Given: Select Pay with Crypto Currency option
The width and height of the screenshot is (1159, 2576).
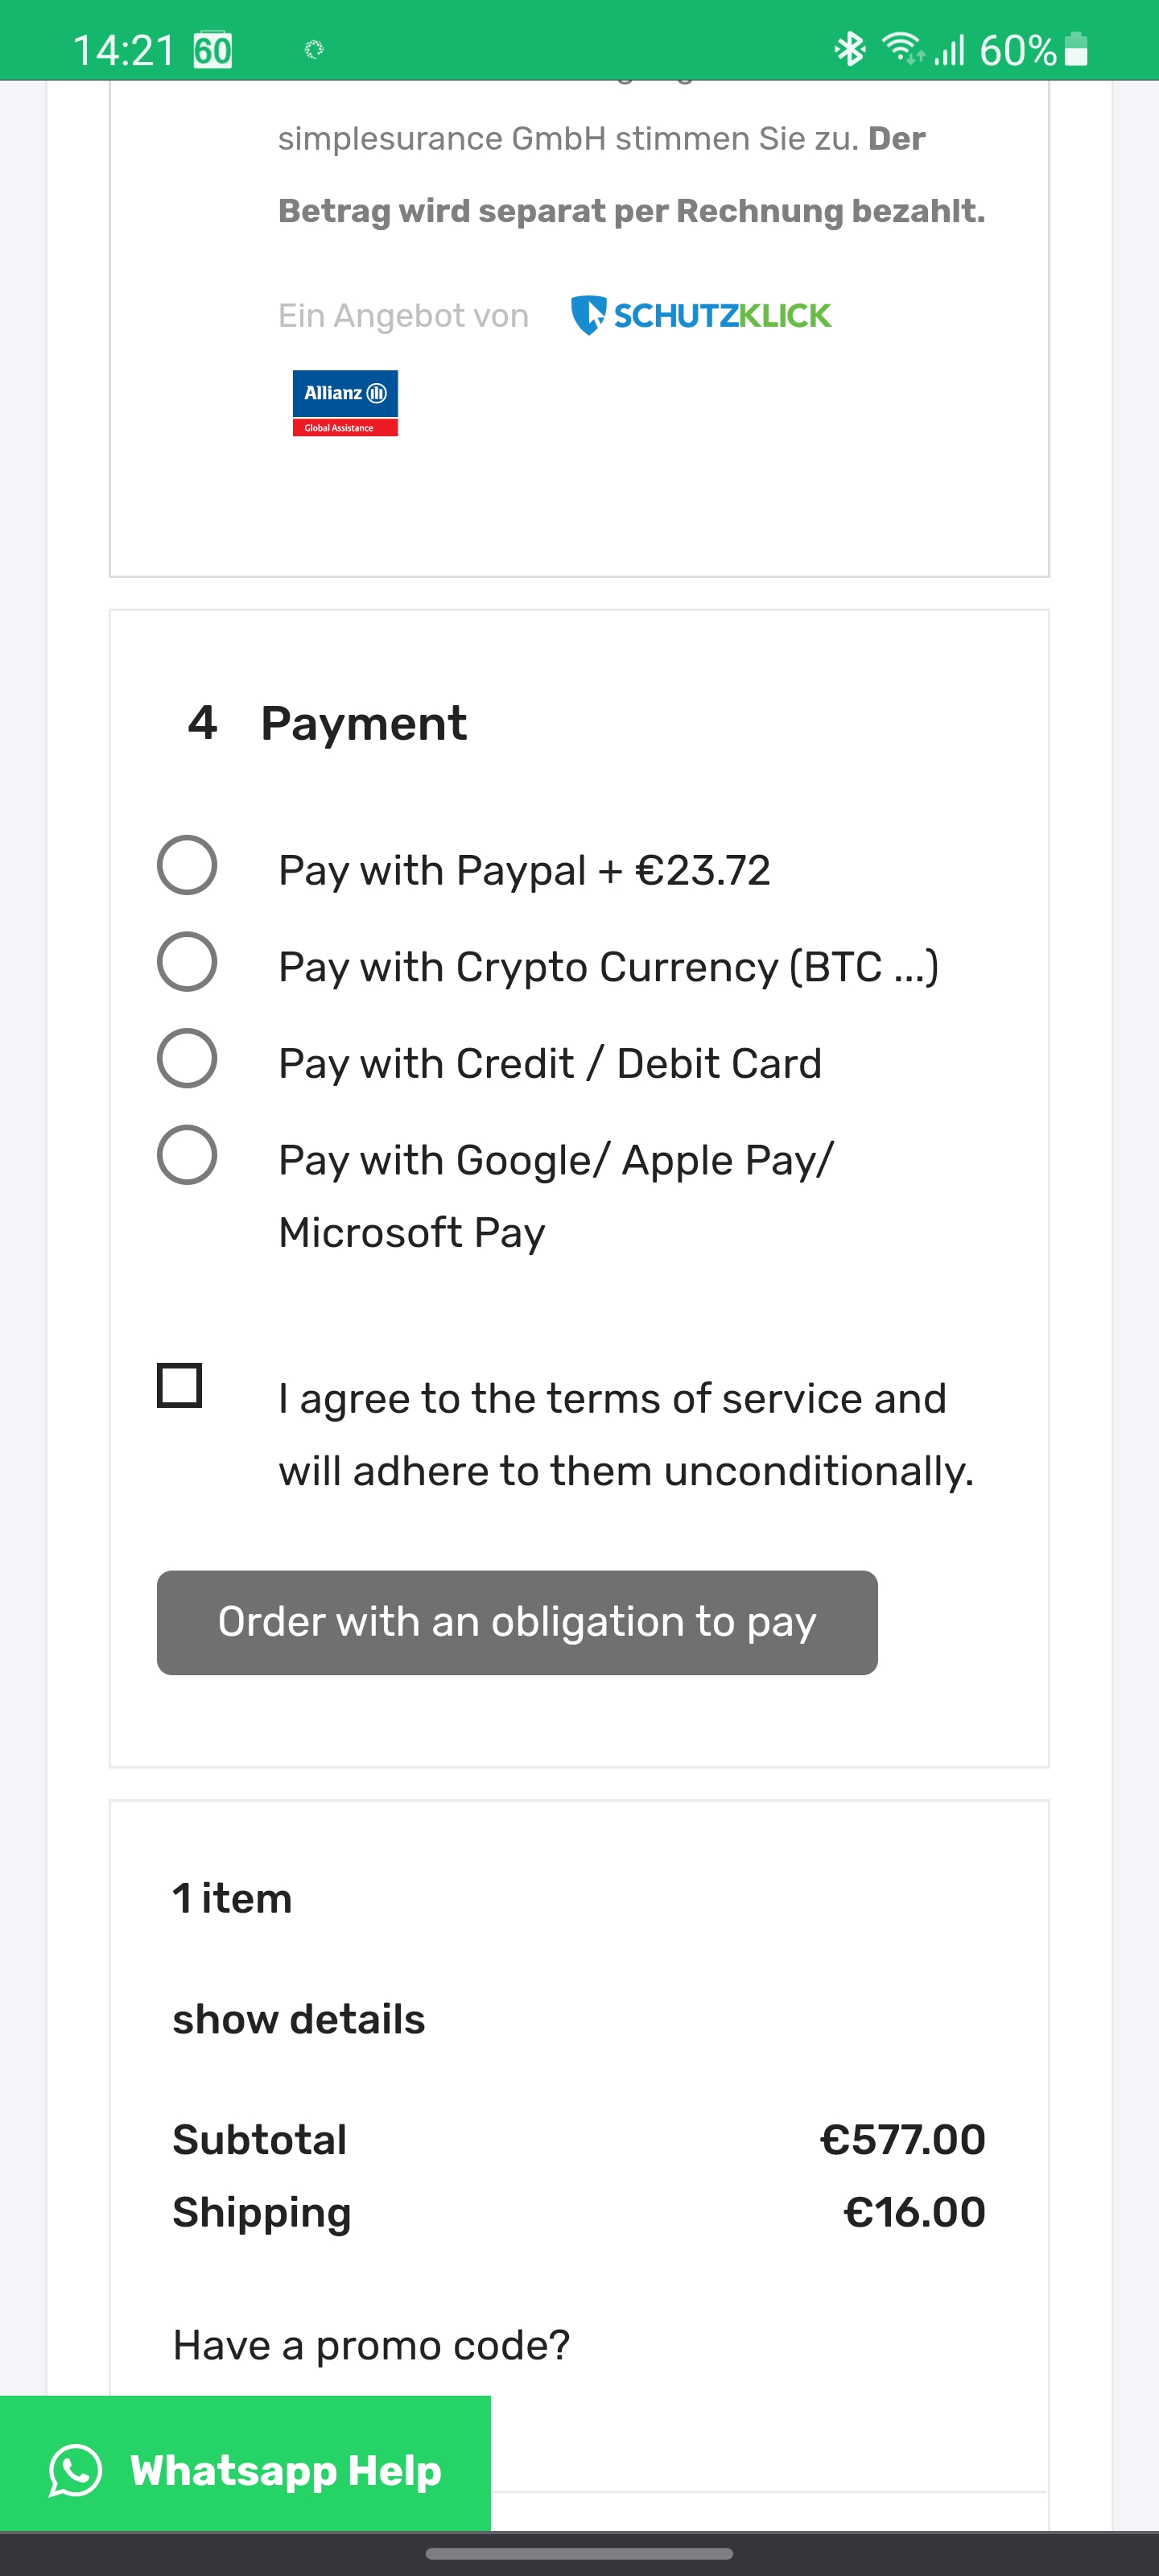Looking at the screenshot, I should (x=187, y=962).
